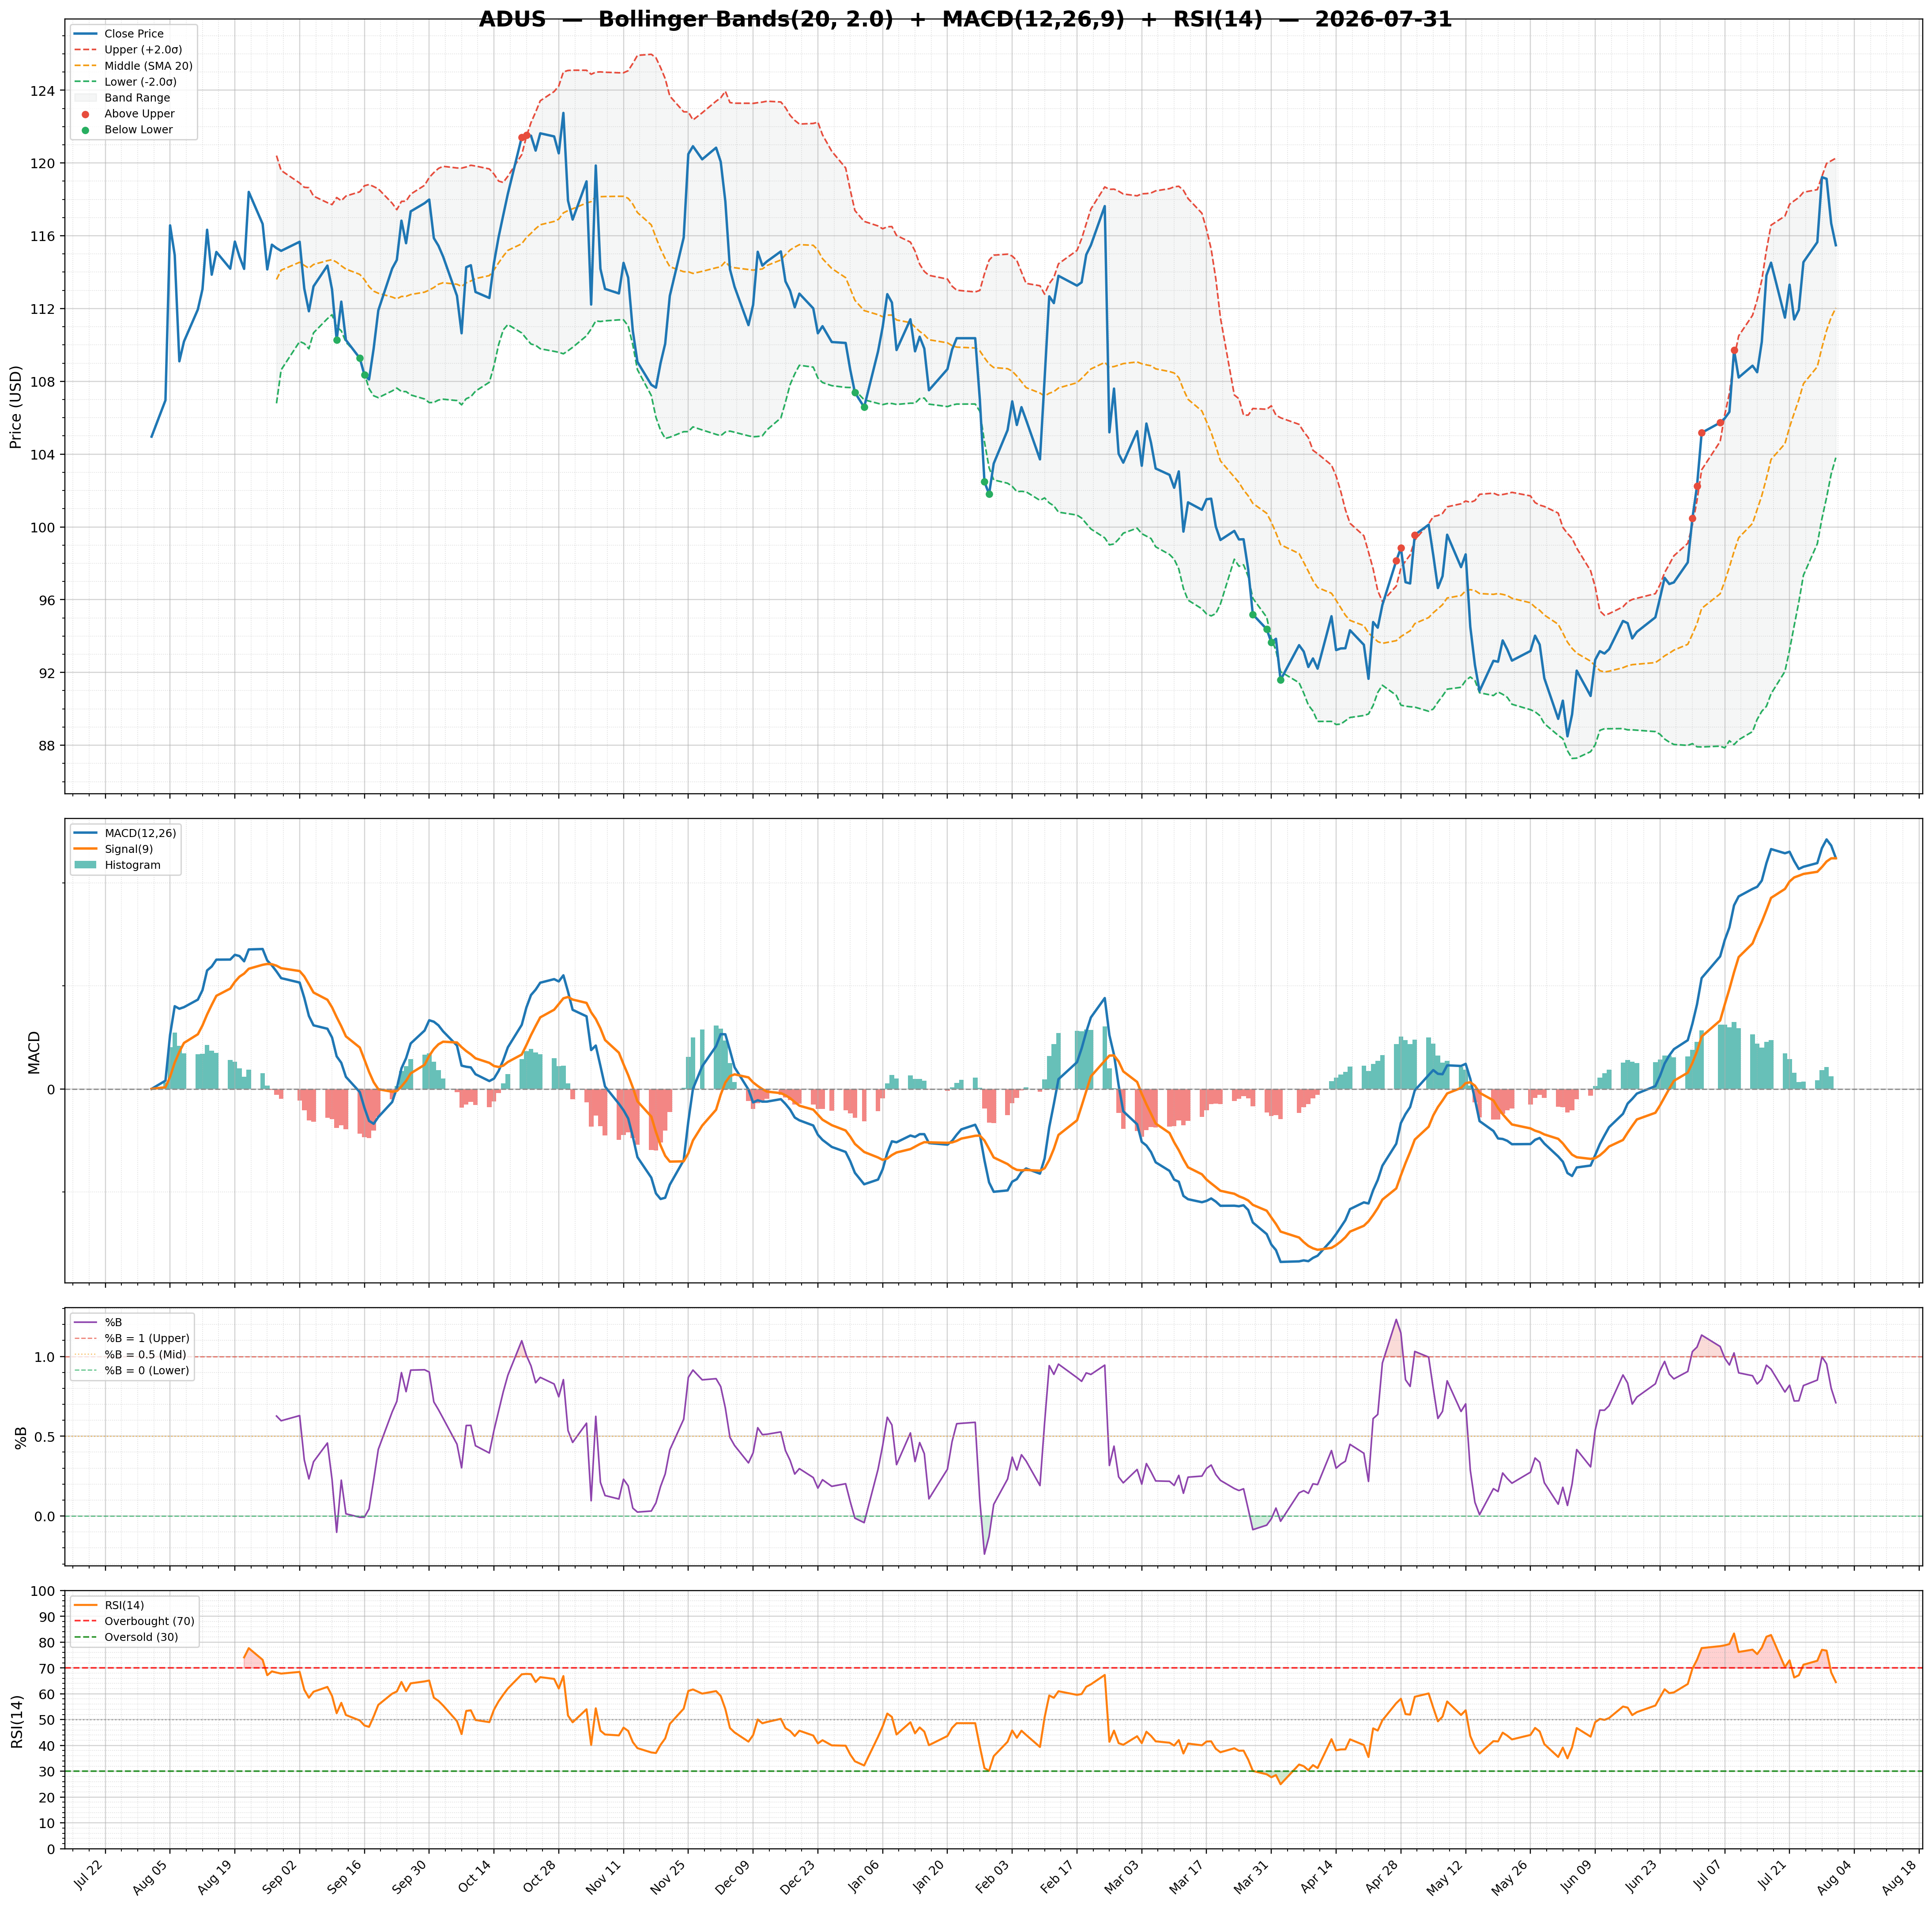Click the 10 tick on the RSI axis
Screen dimensions: 1932x1908
[x=47, y=1823]
